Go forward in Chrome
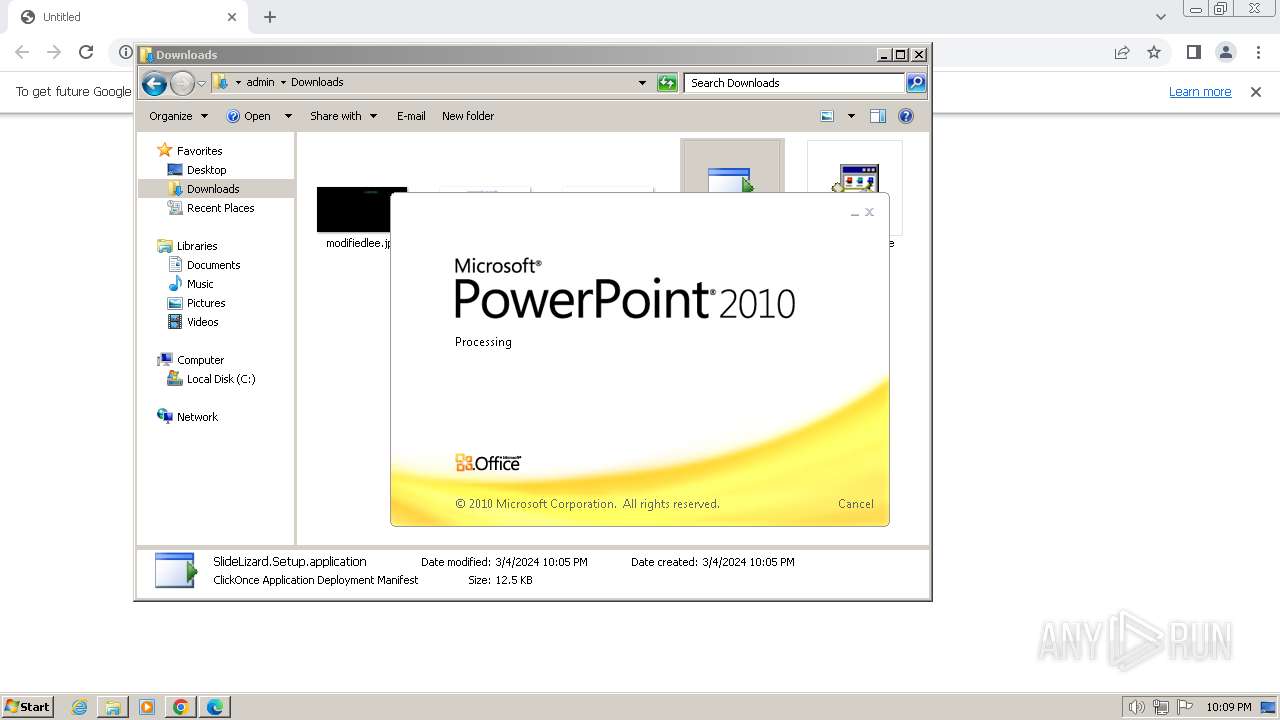The height and width of the screenshot is (720, 1280). (x=54, y=52)
